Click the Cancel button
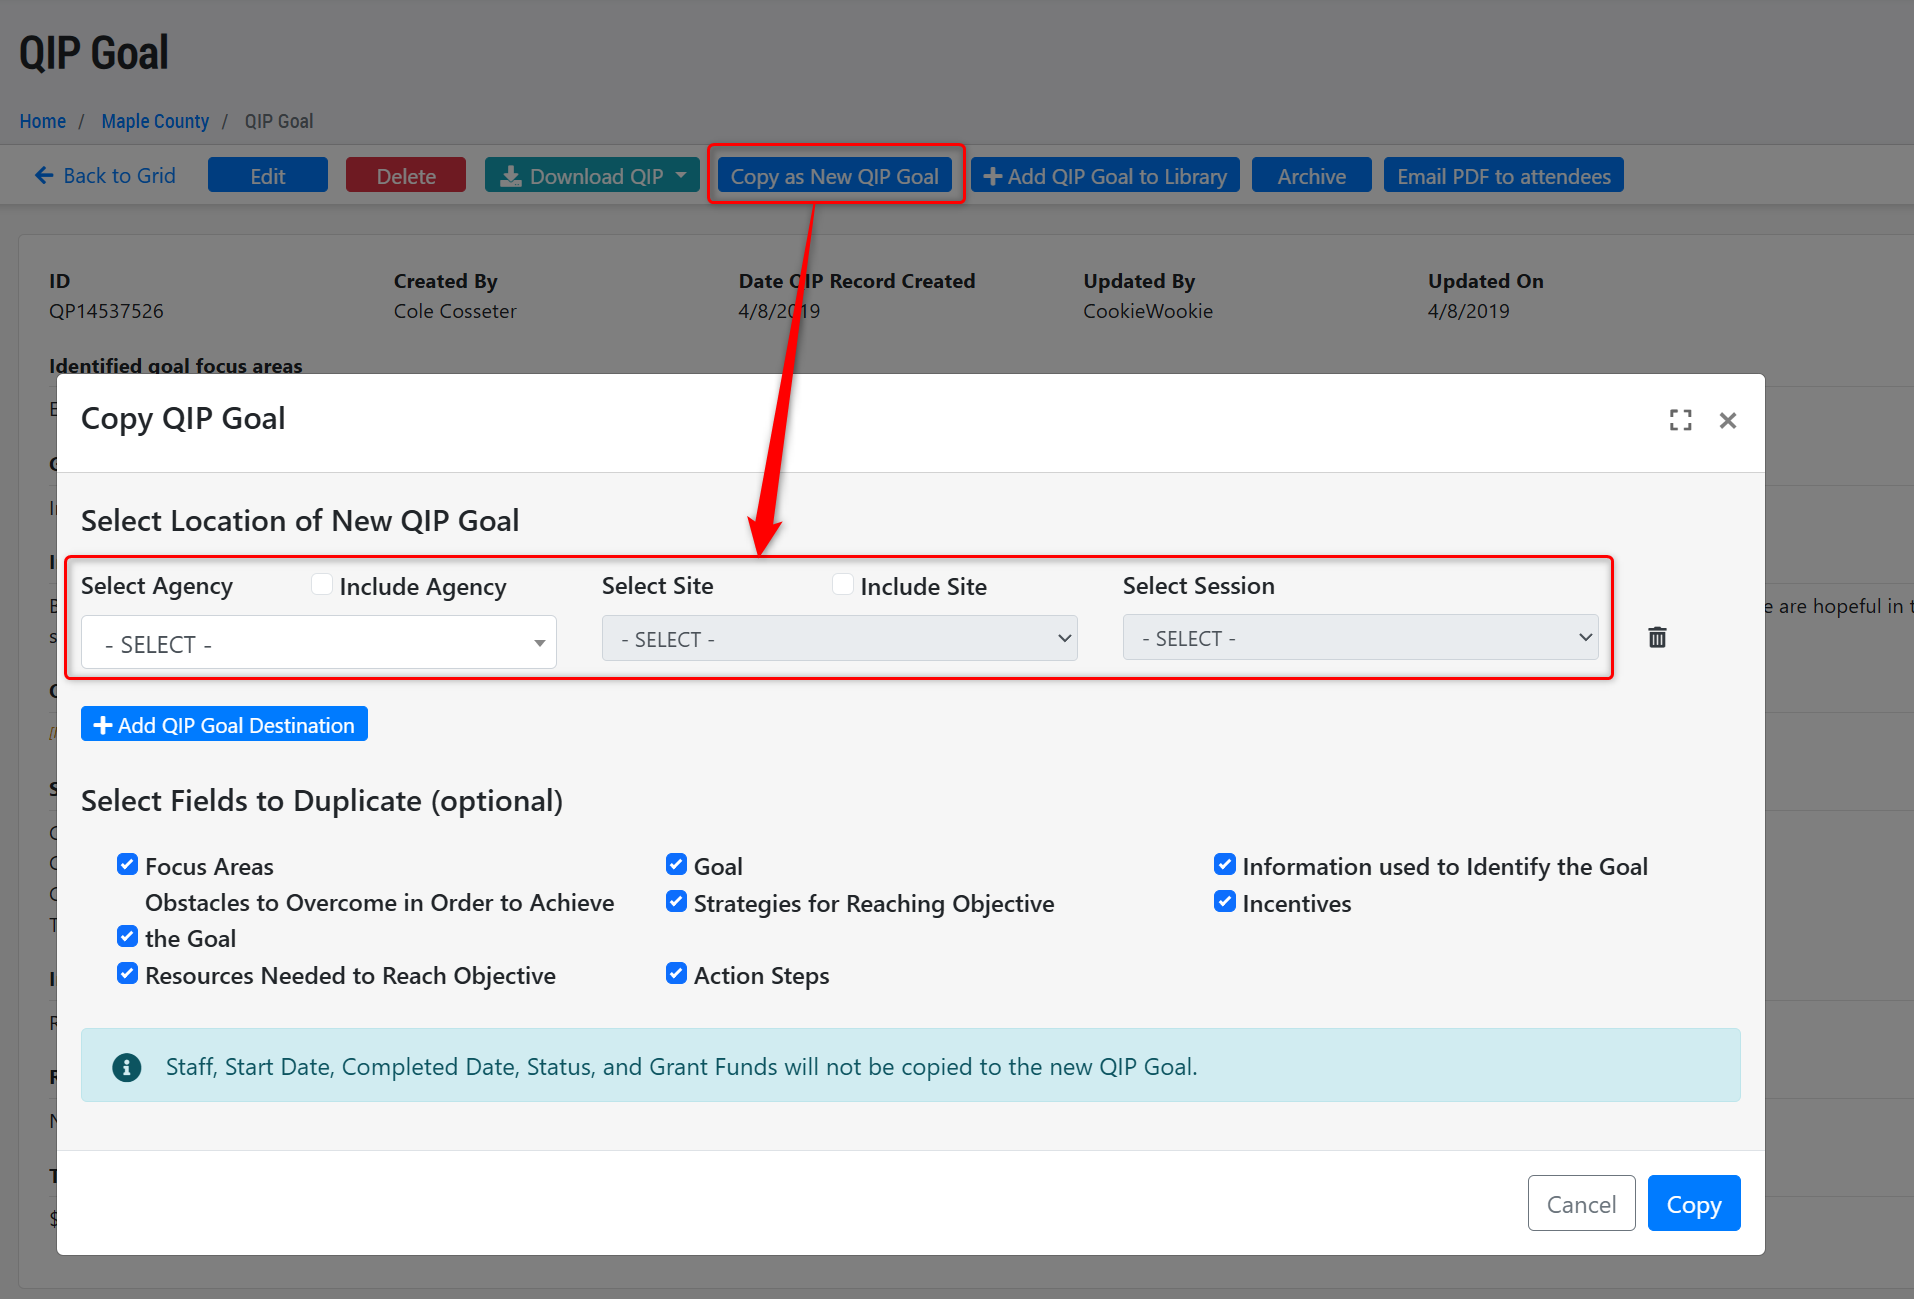The width and height of the screenshot is (1914, 1299). point(1581,1203)
